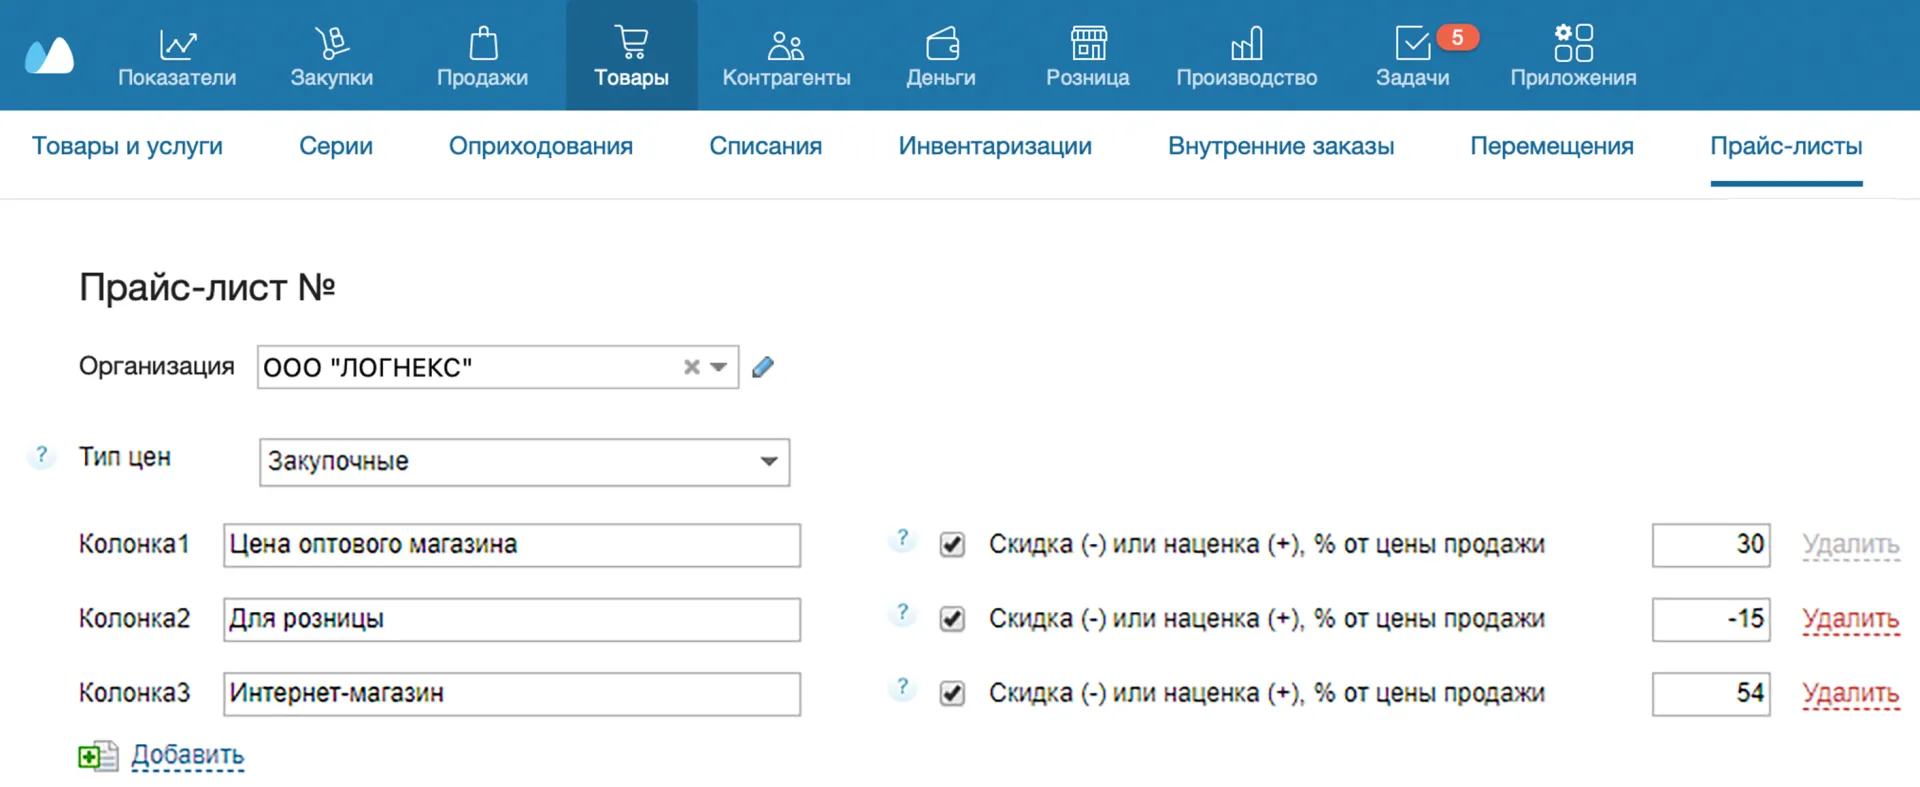Click the Колонка3 label
1920x787 pixels.
(134, 692)
